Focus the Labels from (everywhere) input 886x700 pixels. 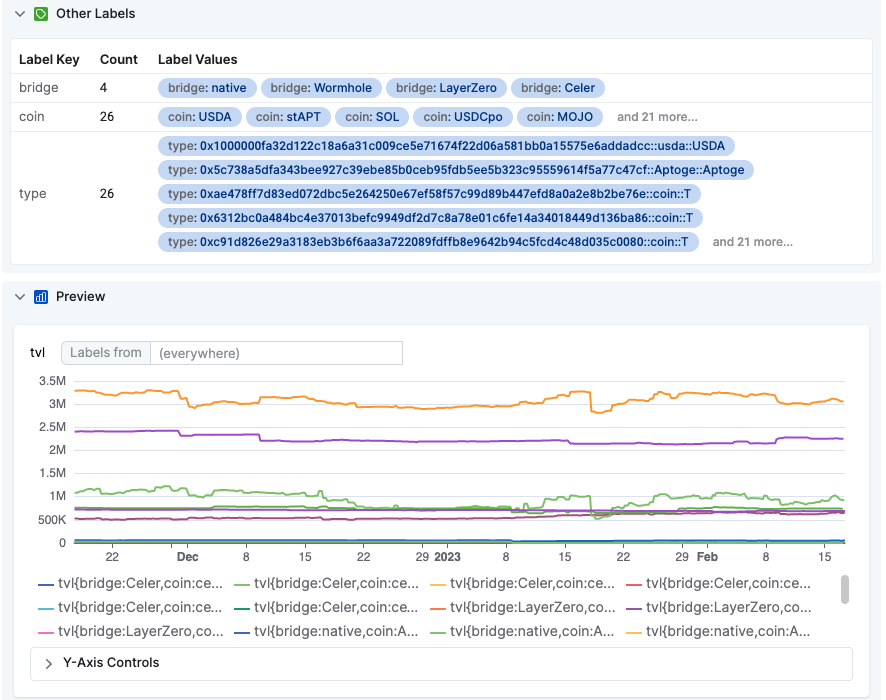pos(275,353)
